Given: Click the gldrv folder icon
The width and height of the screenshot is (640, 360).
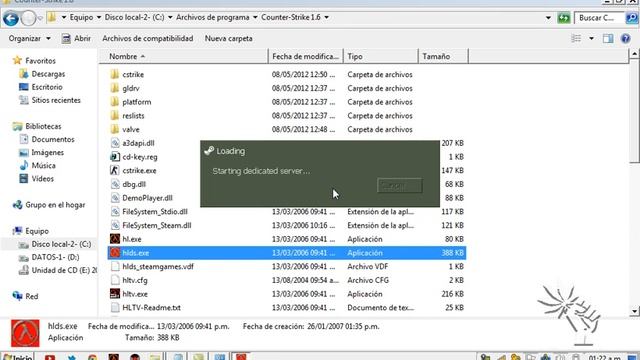Looking at the screenshot, I should [115, 88].
